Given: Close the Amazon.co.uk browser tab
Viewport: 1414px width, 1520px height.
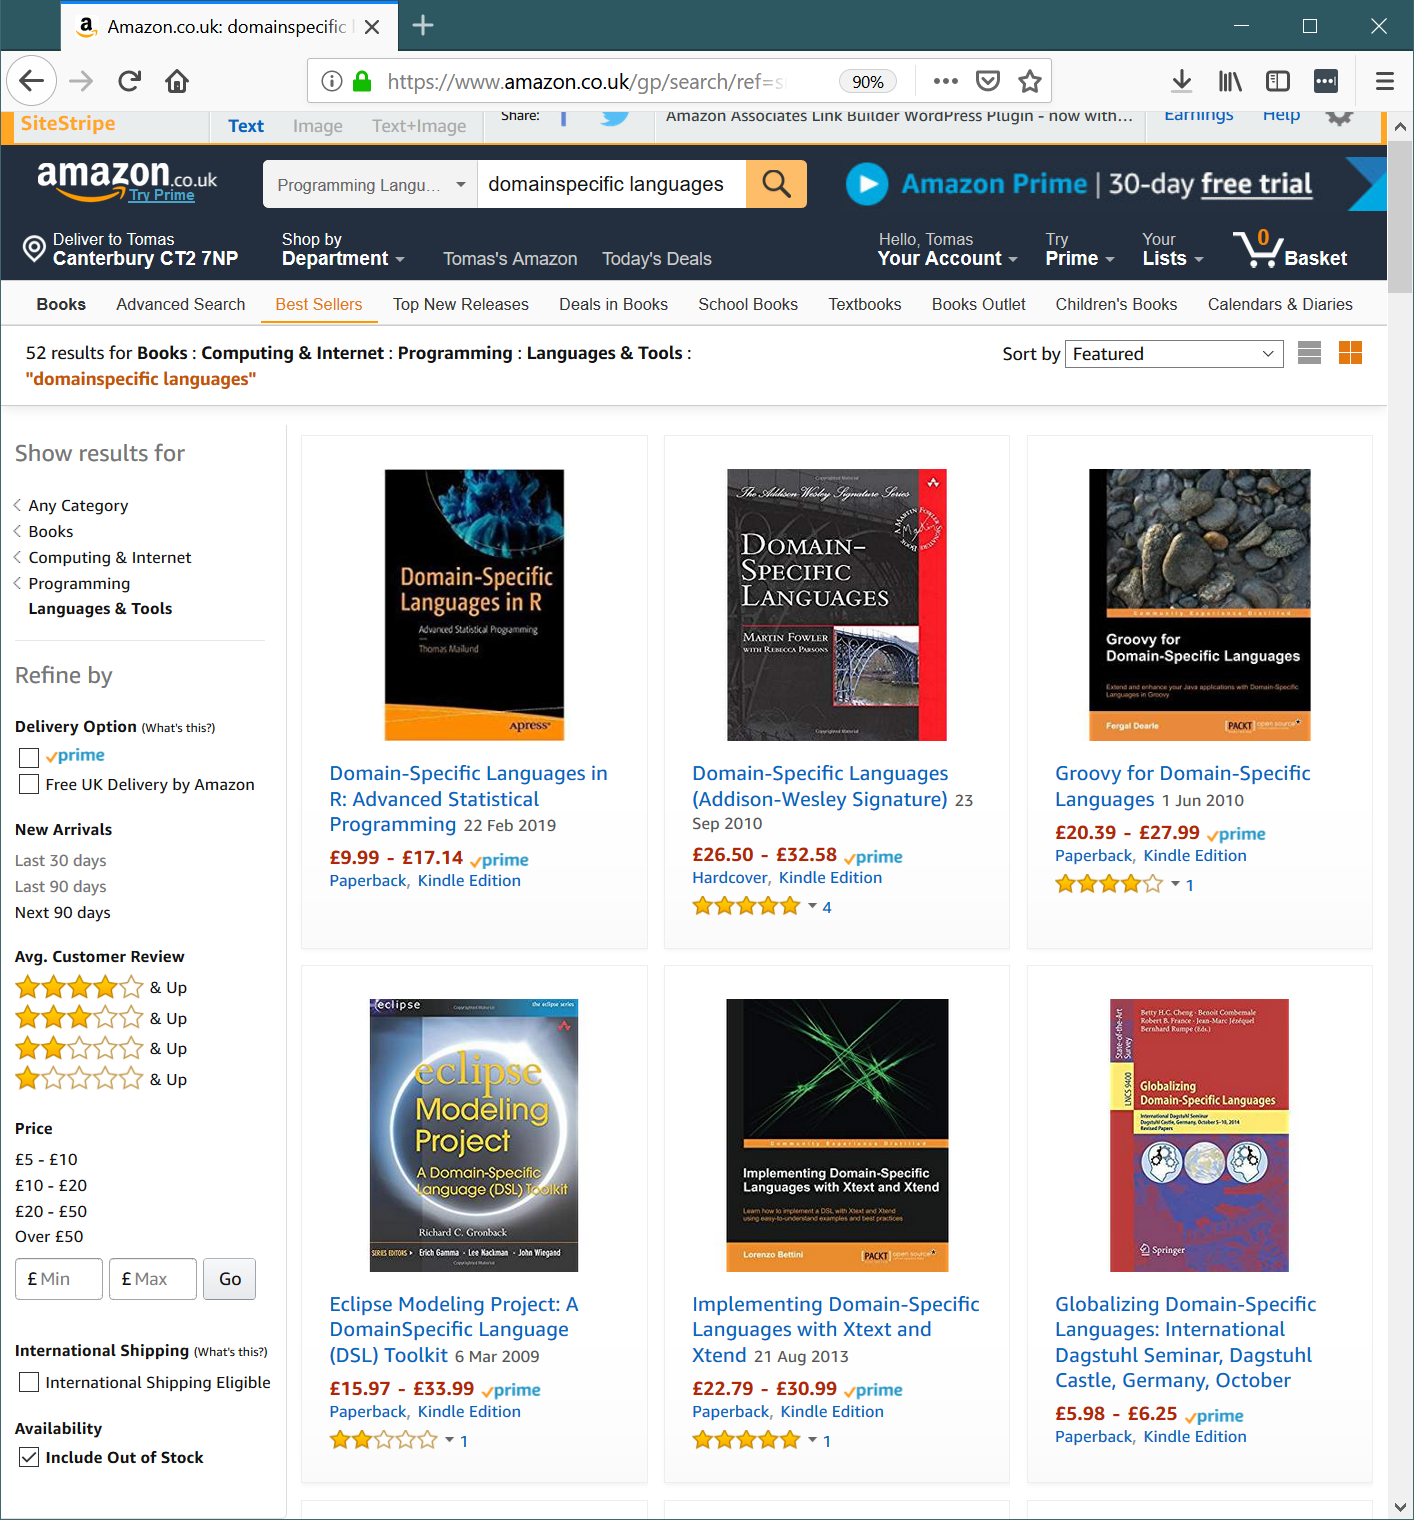Looking at the screenshot, I should [x=372, y=27].
